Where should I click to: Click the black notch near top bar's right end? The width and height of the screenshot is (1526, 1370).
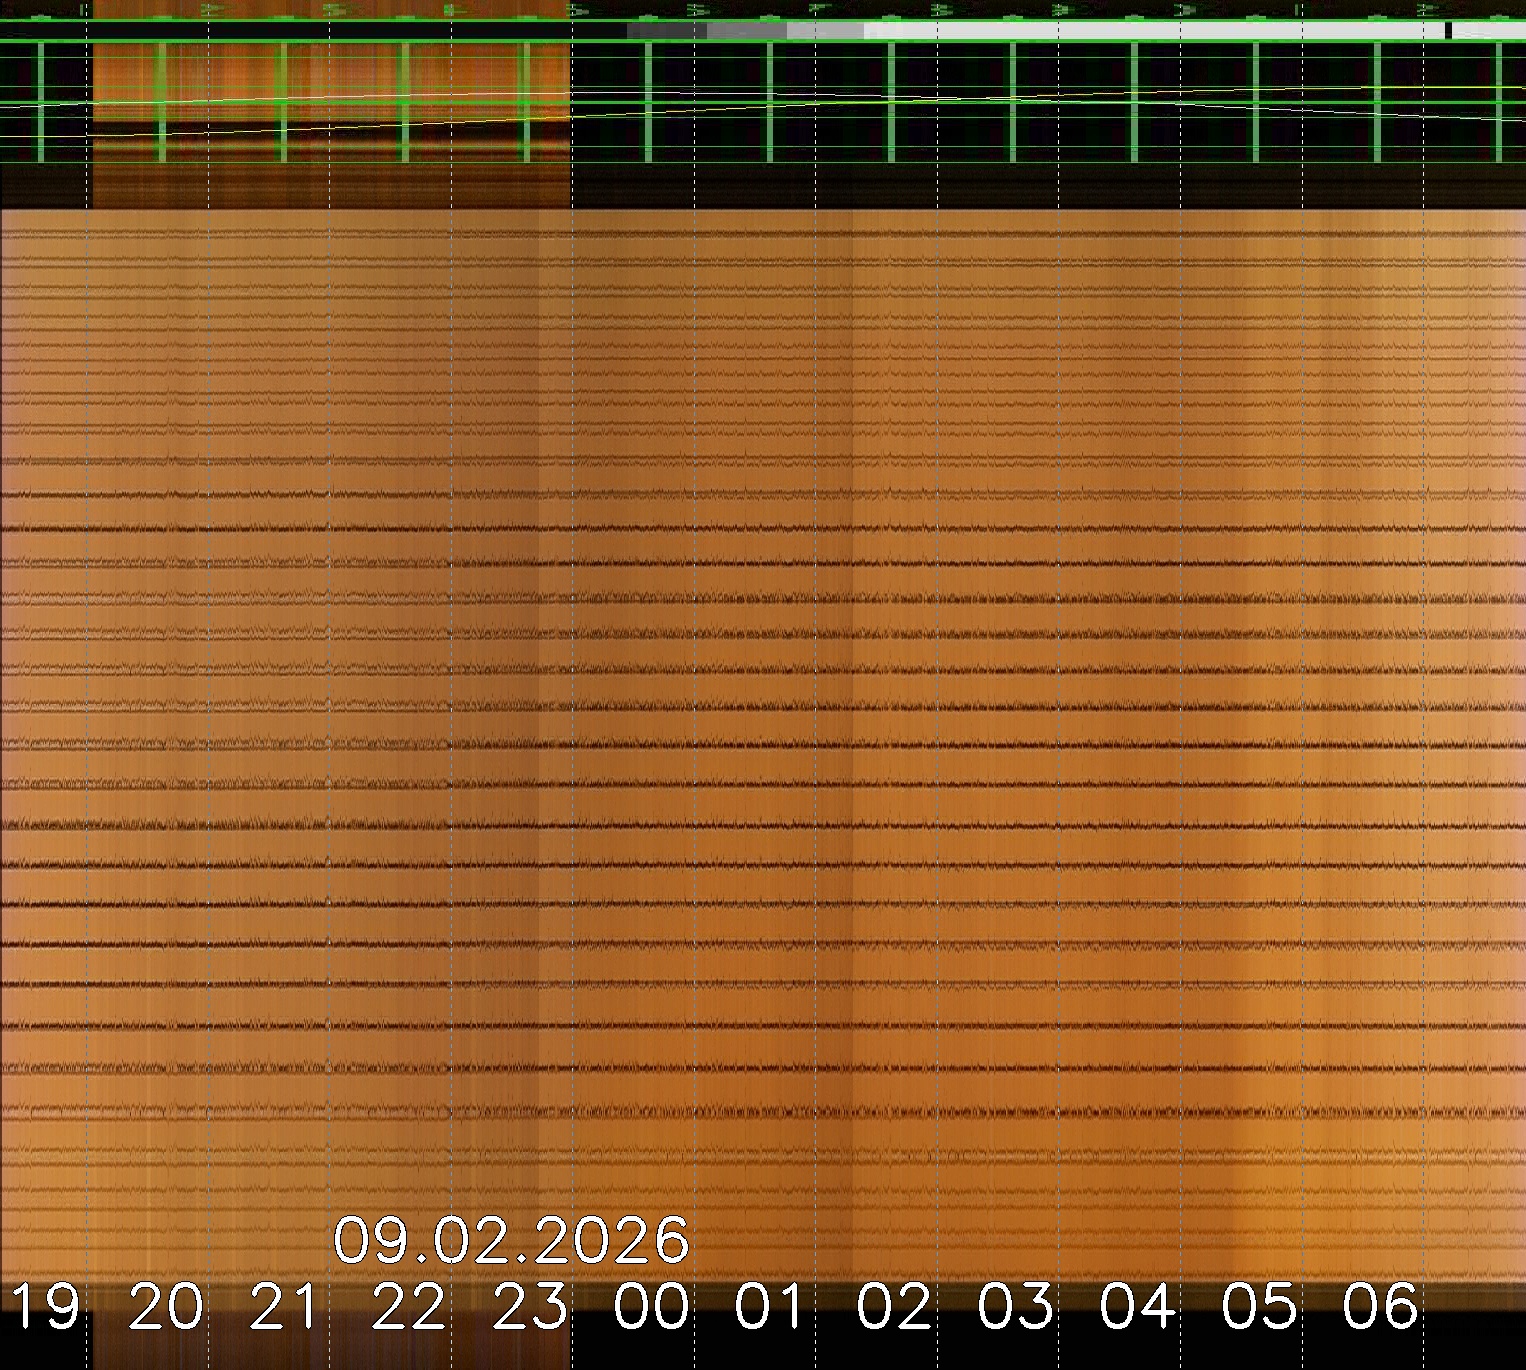tap(1448, 31)
